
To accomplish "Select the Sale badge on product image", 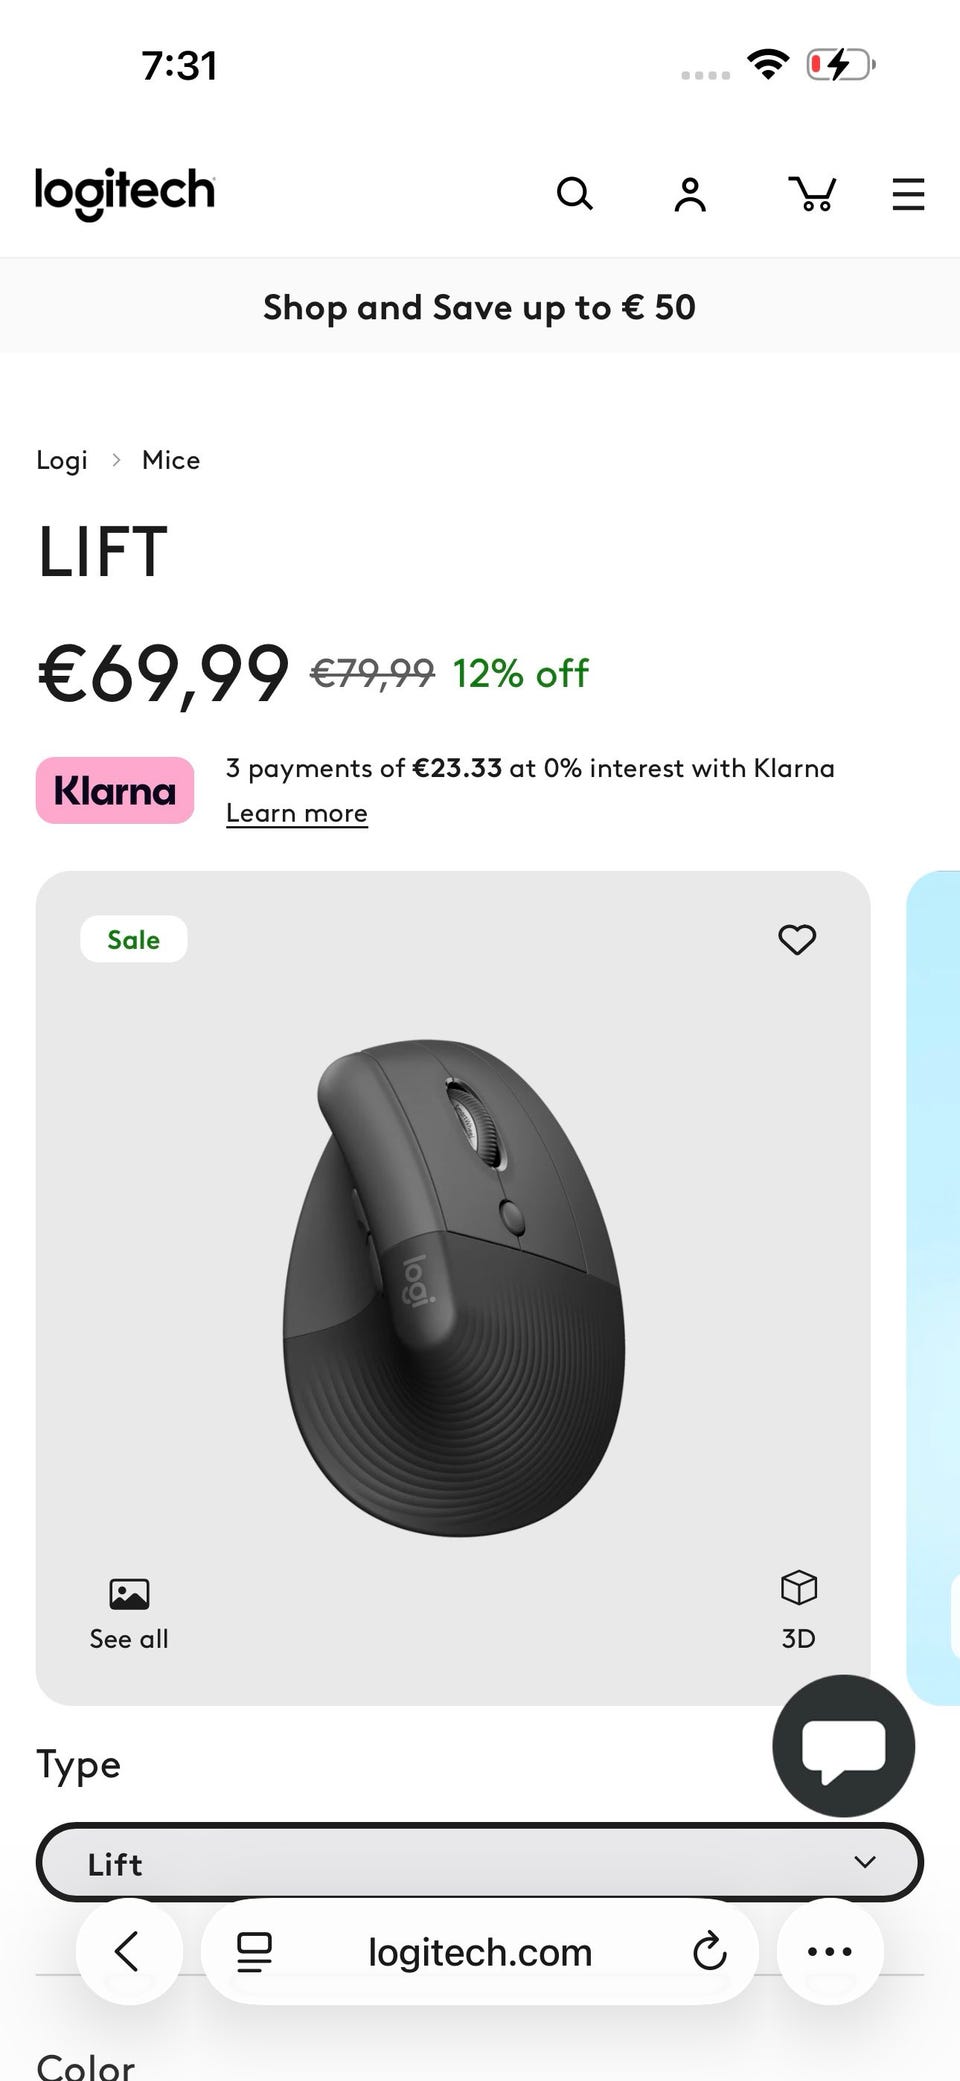I will point(133,938).
